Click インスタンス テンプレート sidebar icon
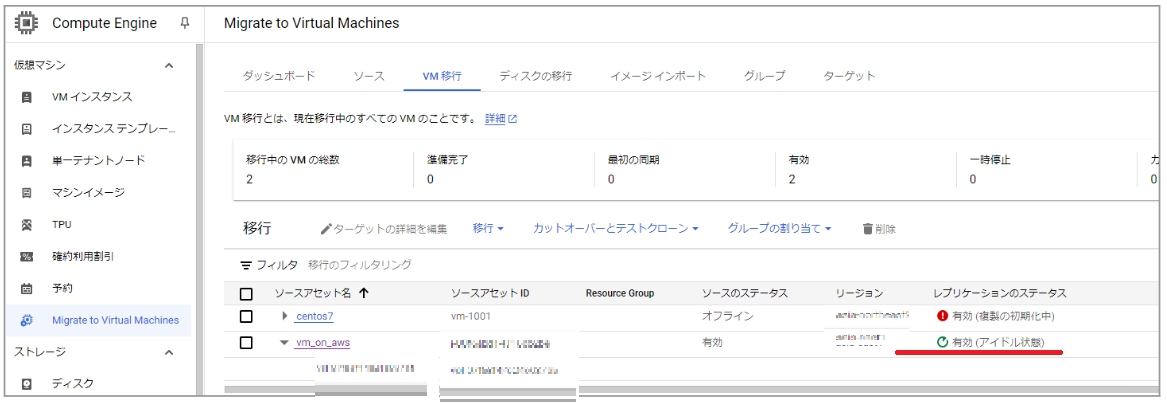This screenshot has height=404, width=1167. tap(27, 129)
